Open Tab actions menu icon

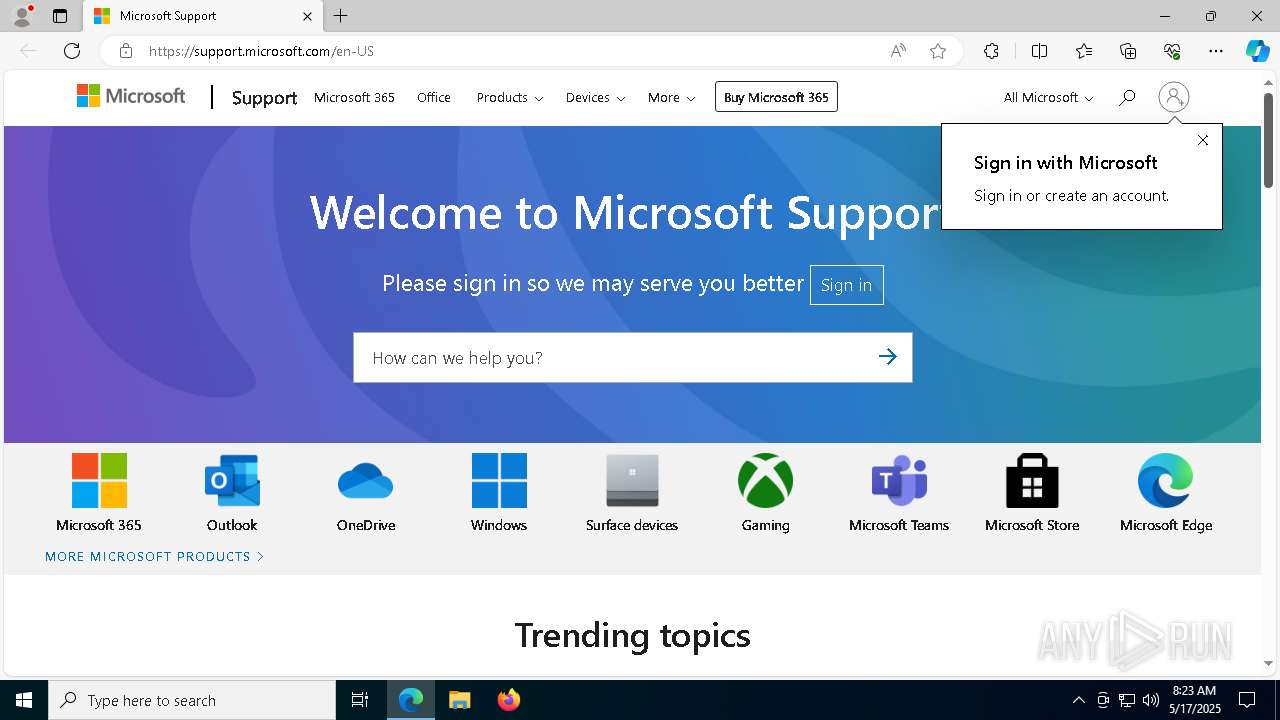(60, 16)
